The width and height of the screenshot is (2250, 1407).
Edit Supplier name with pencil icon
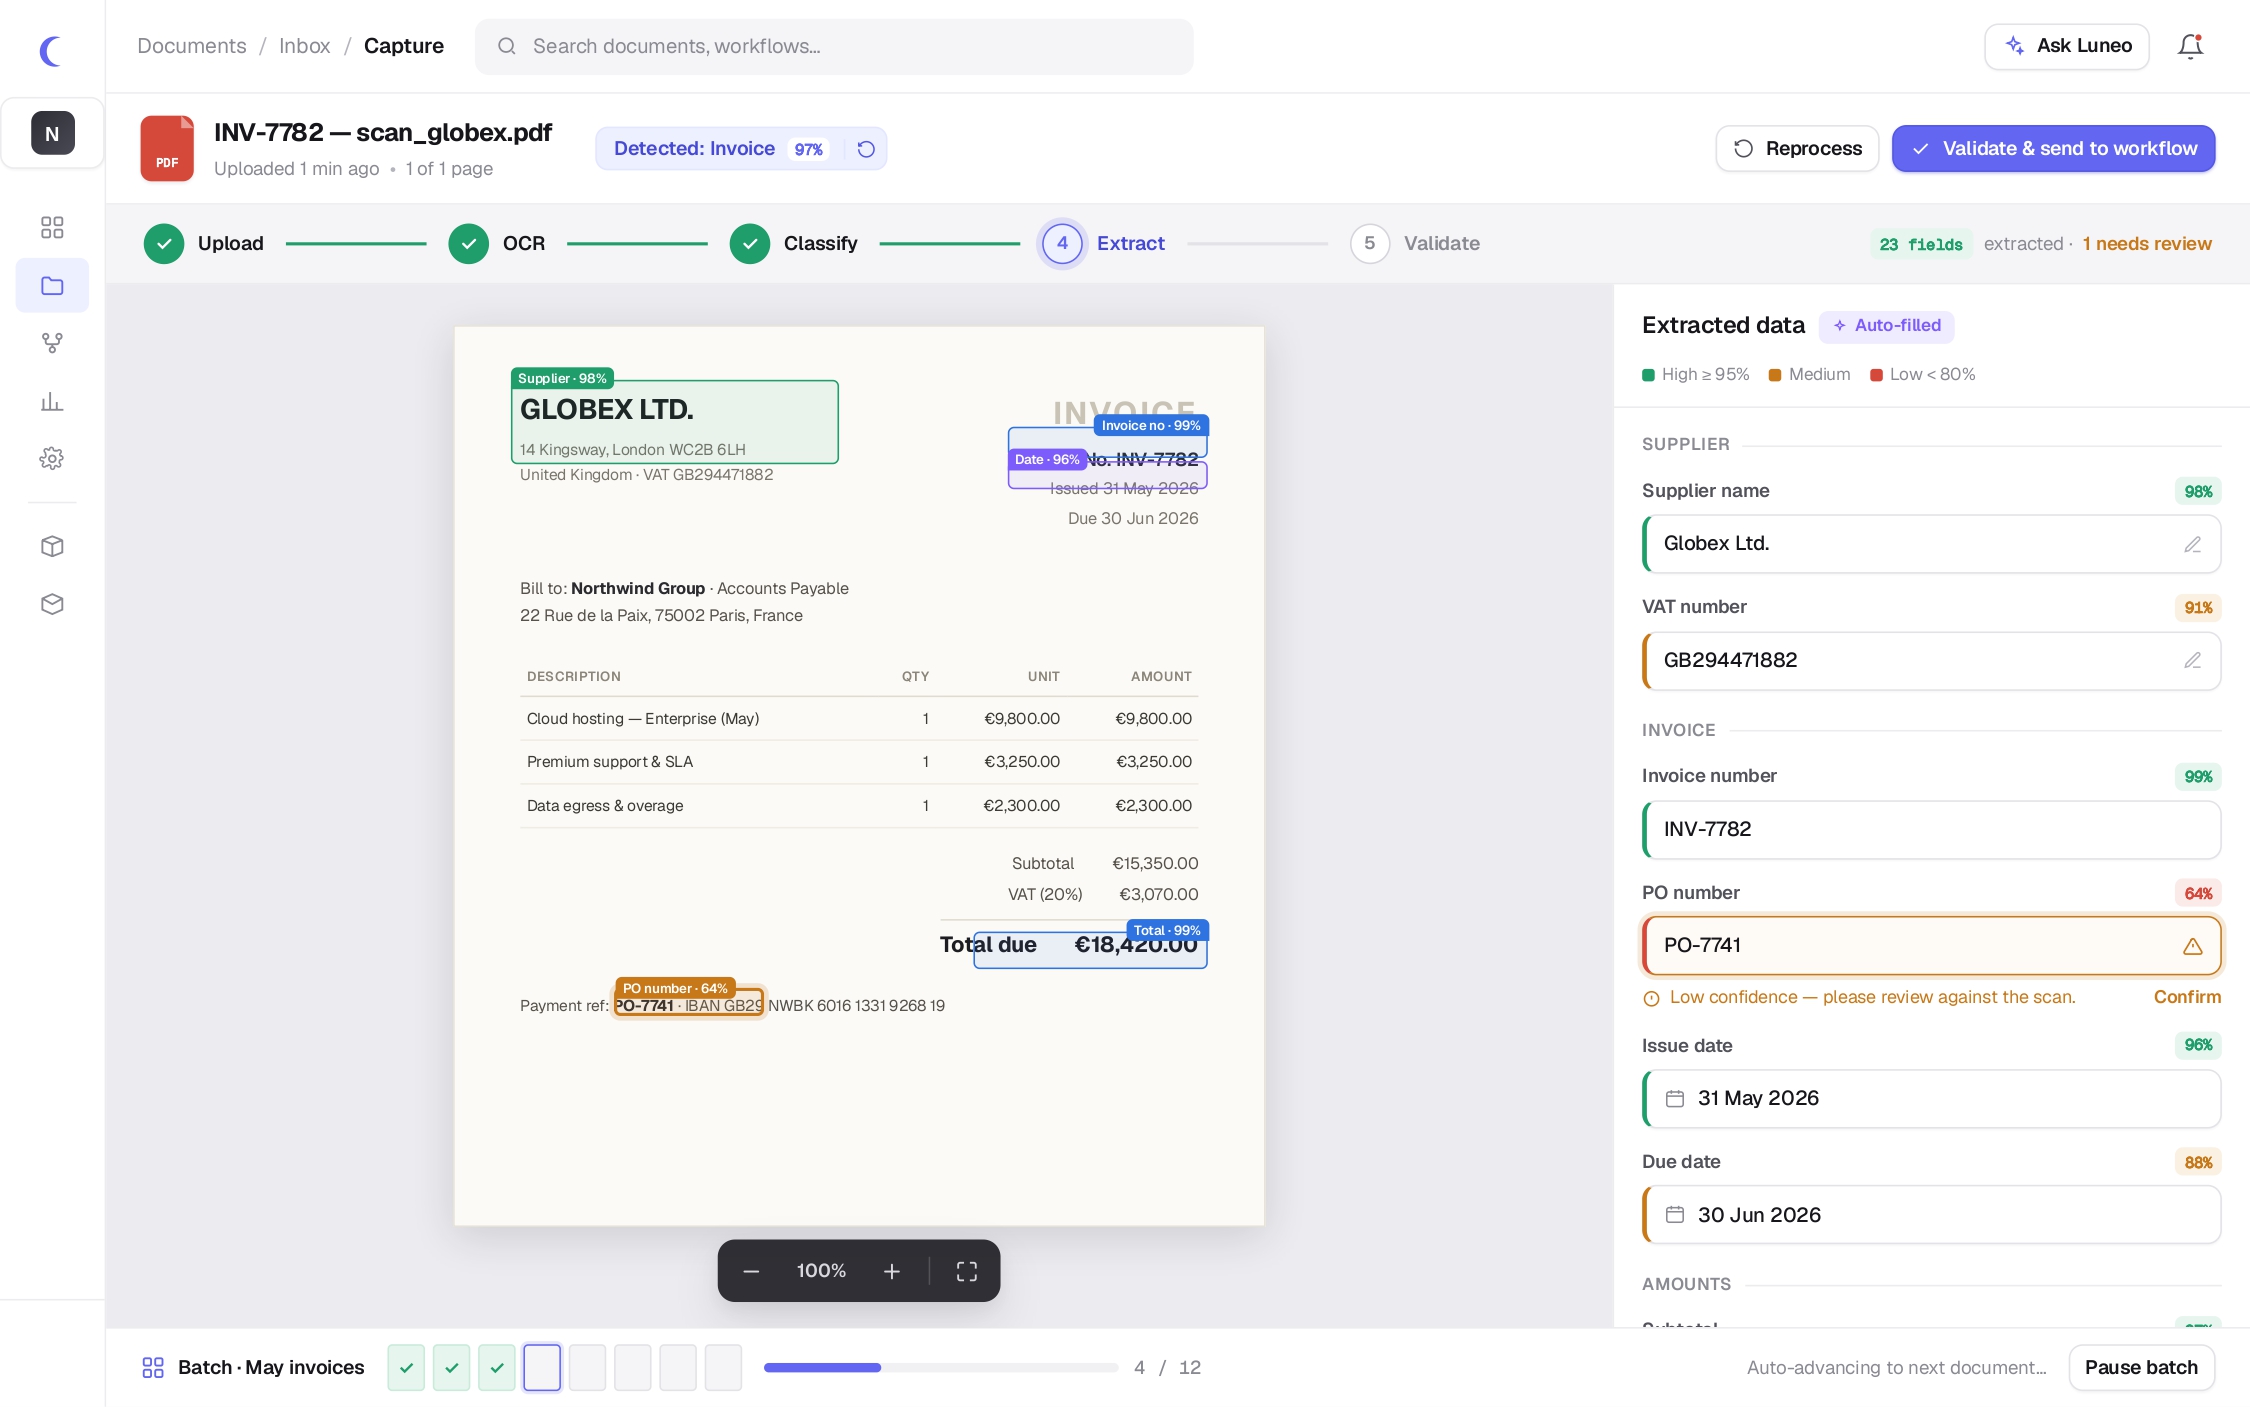2192,544
